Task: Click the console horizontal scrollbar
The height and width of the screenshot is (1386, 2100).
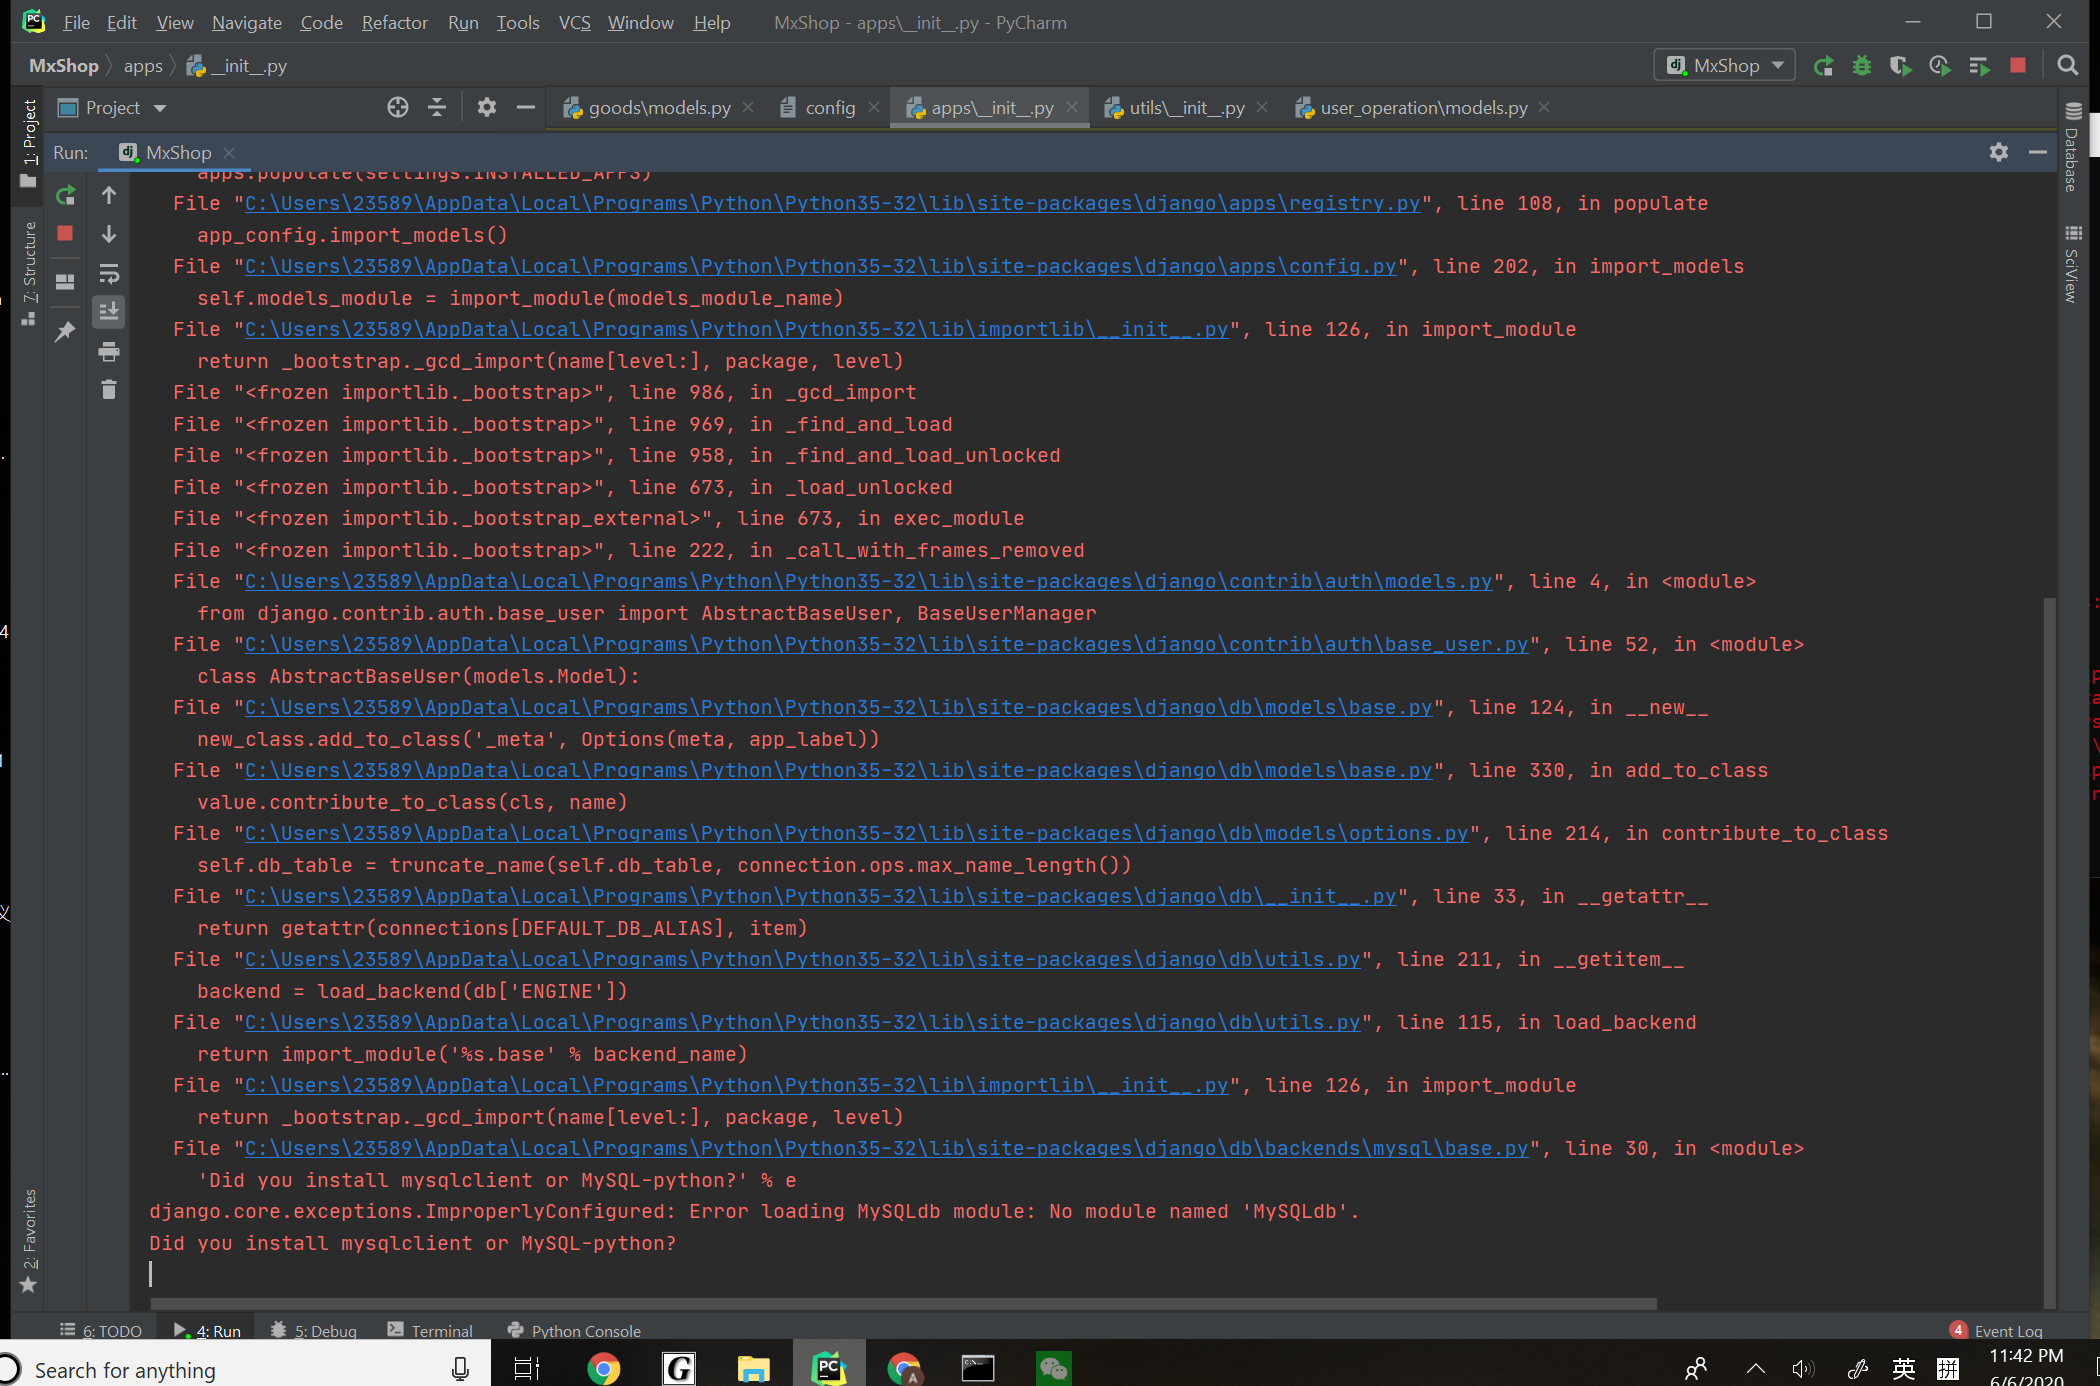Action: pyautogui.click(x=903, y=1304)
